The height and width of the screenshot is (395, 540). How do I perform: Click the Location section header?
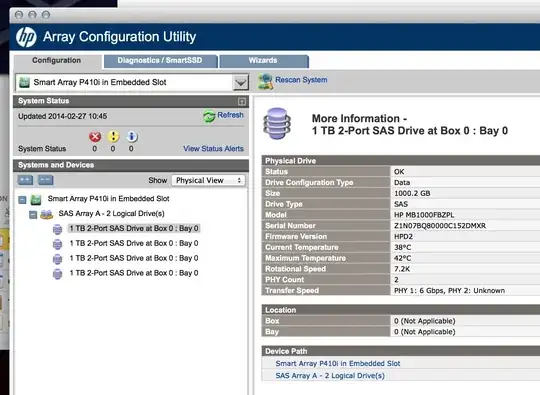(x=401, y=310)
